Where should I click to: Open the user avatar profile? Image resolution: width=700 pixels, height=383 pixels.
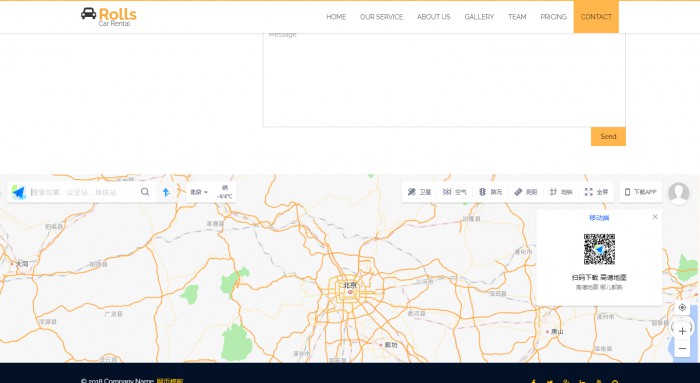[x=679, y=193]
